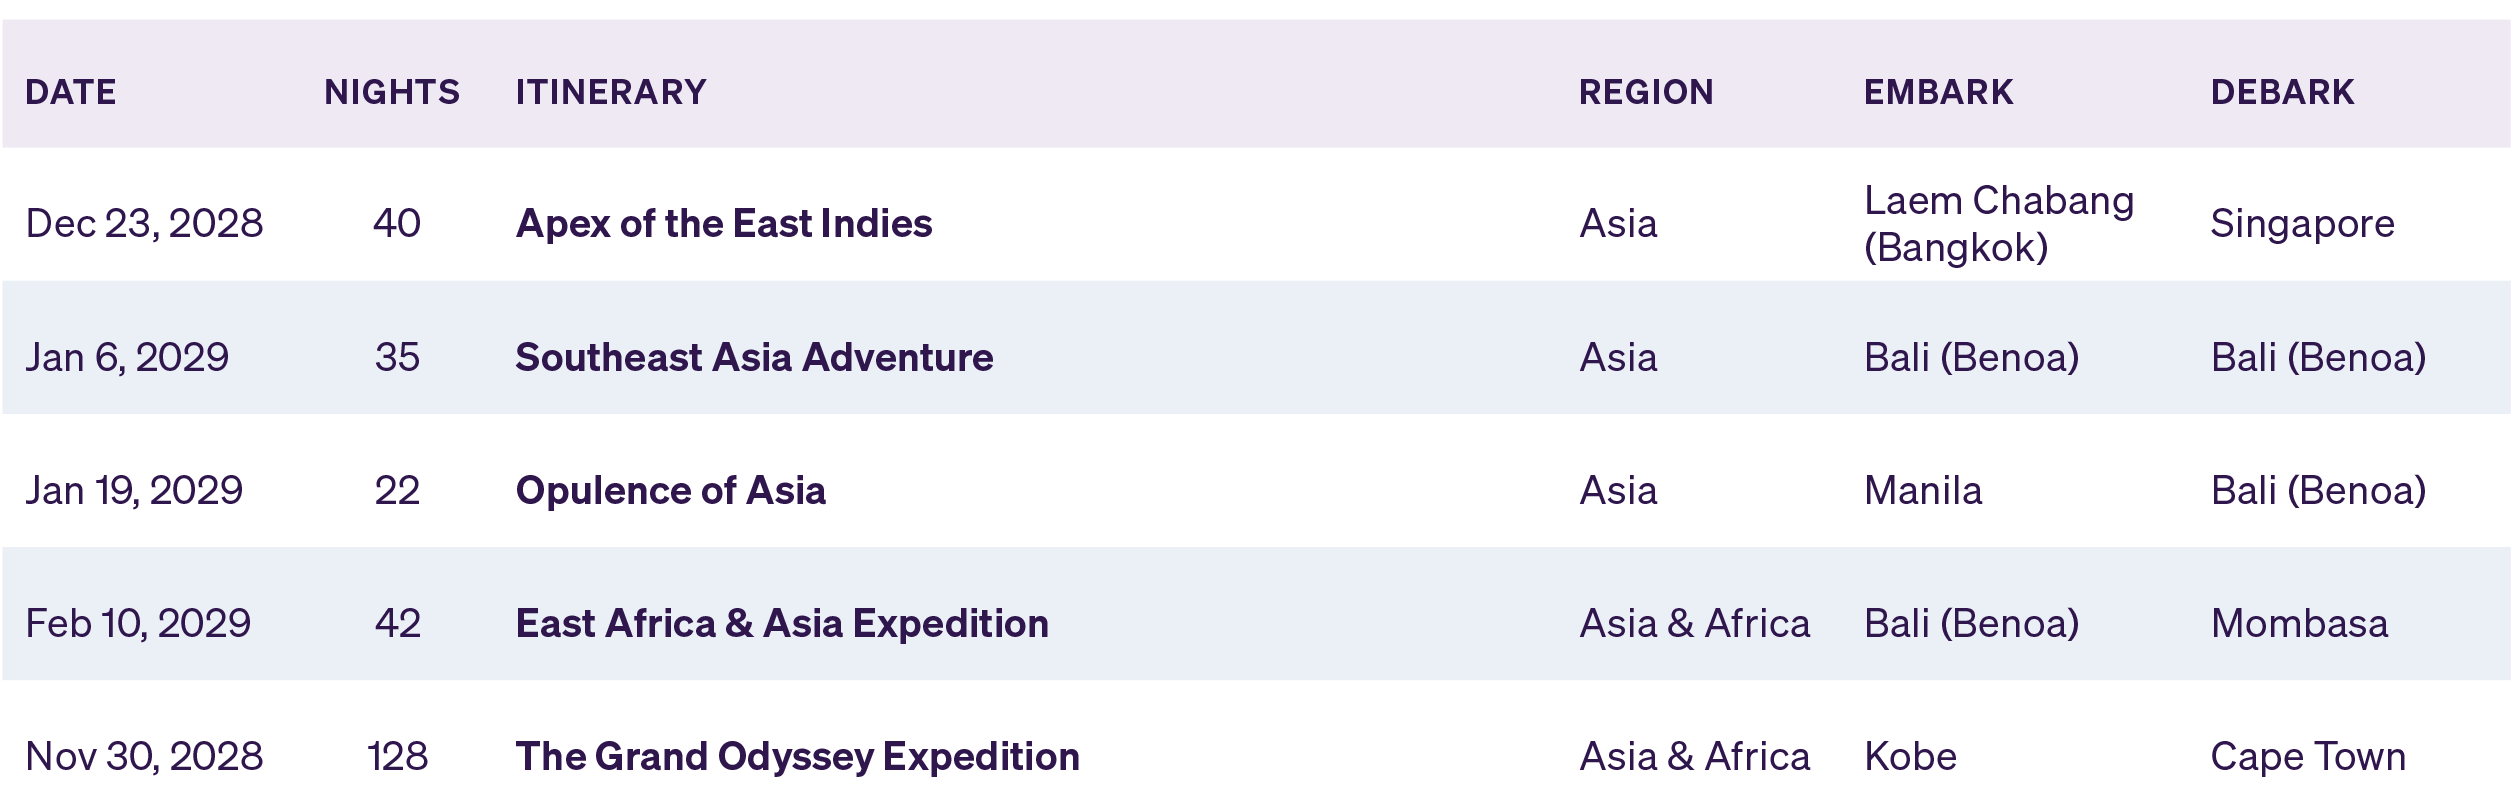Image resolution: width=2514 pixels, height=796 pixels.
Task: Open The Grand Odyssey Expedition itinerary
Action: [x=797, y=757]
